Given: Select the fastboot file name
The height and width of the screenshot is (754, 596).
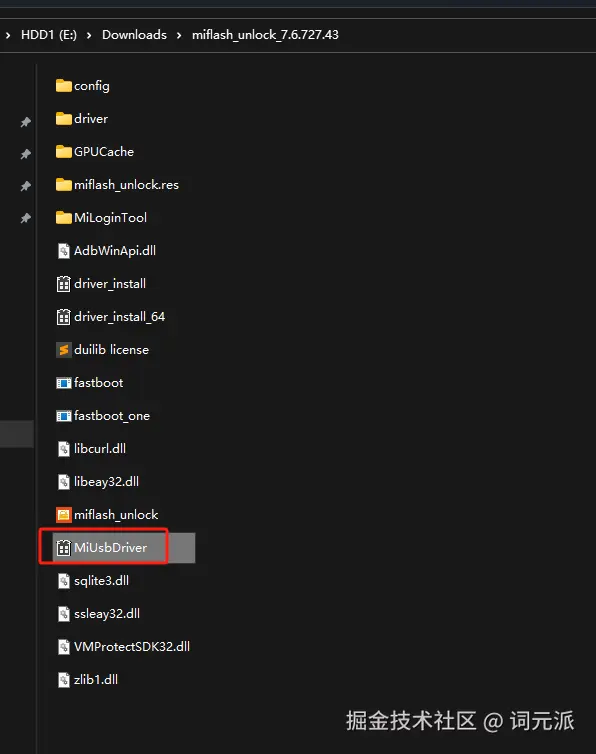Looking at the screenshot, I should pos(99,383).
